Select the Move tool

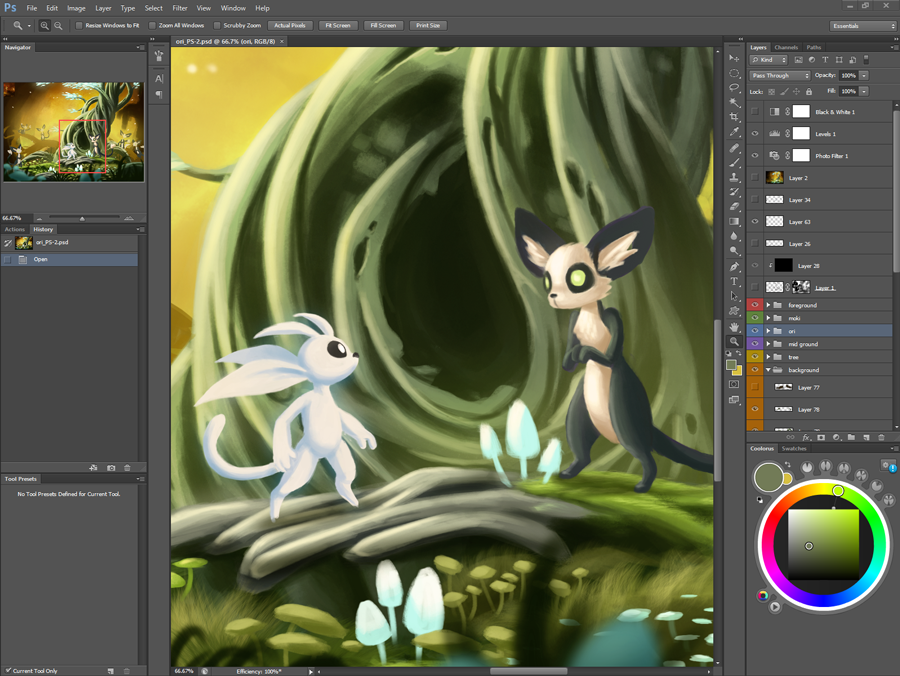(x=734, y=58)
